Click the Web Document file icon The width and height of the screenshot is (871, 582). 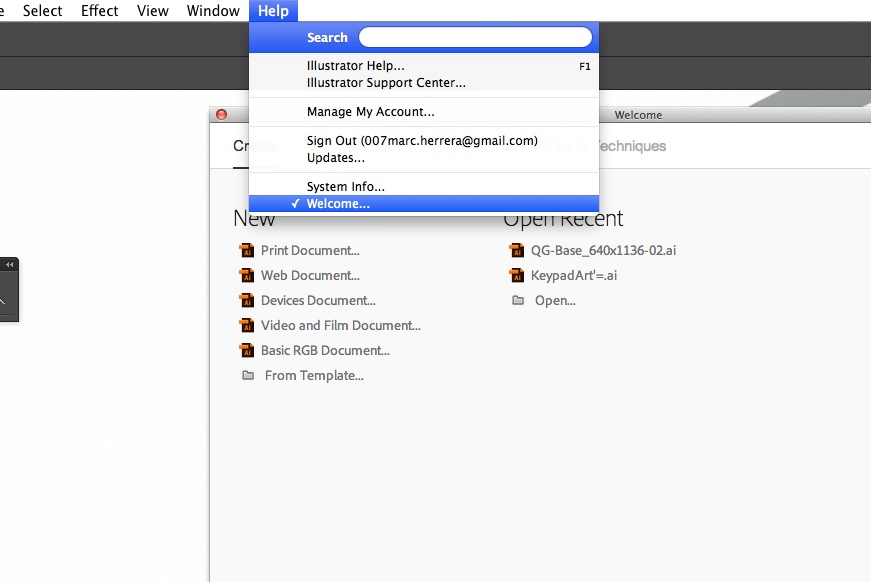click(x=247, y=275)
